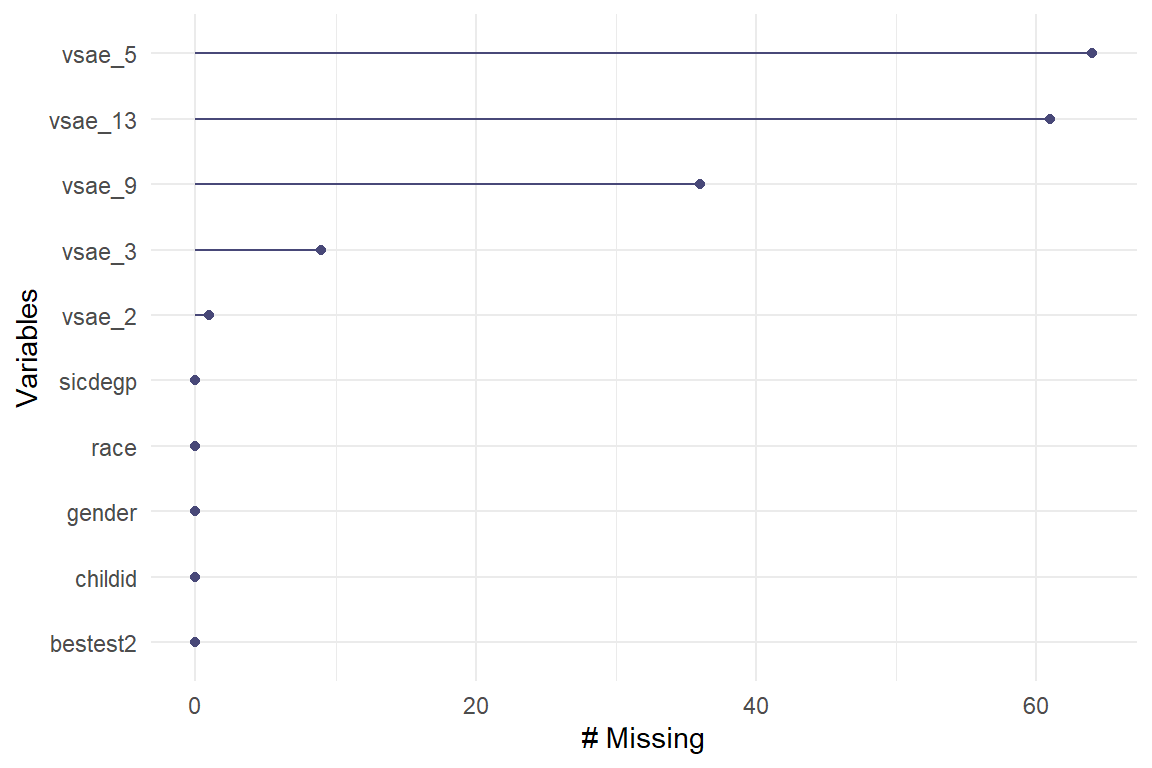
Task: Click the sicdegp variable label
Action: 98,382
